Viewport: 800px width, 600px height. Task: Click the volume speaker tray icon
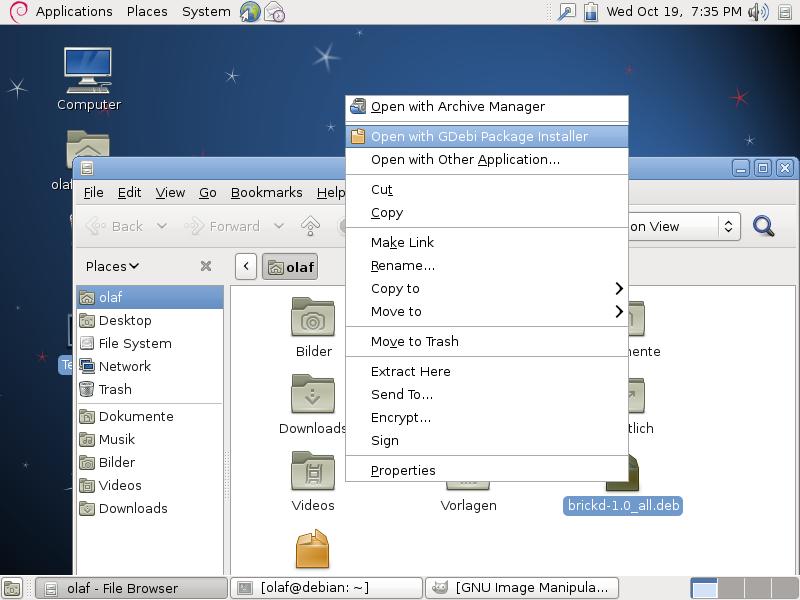[757, 12]
